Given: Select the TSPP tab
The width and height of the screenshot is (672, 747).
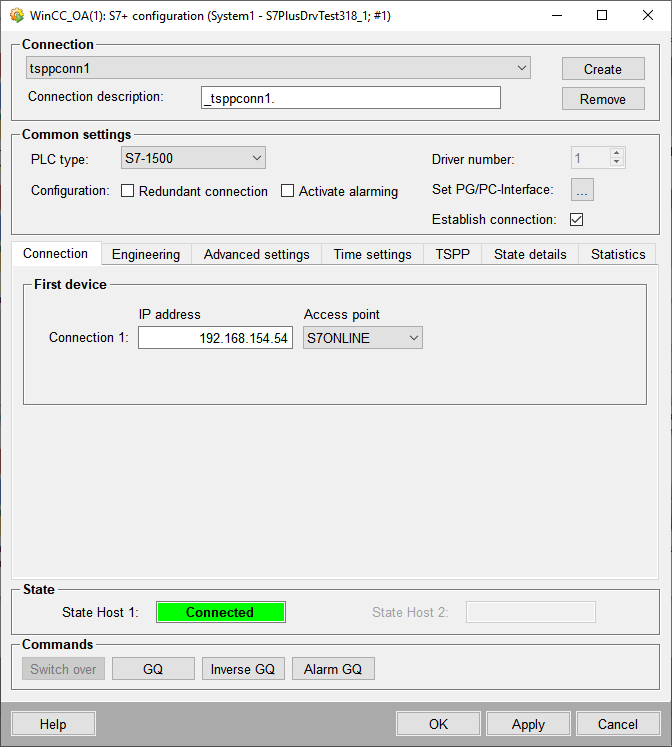Looking at the screenshot, I should click(453, 254).
